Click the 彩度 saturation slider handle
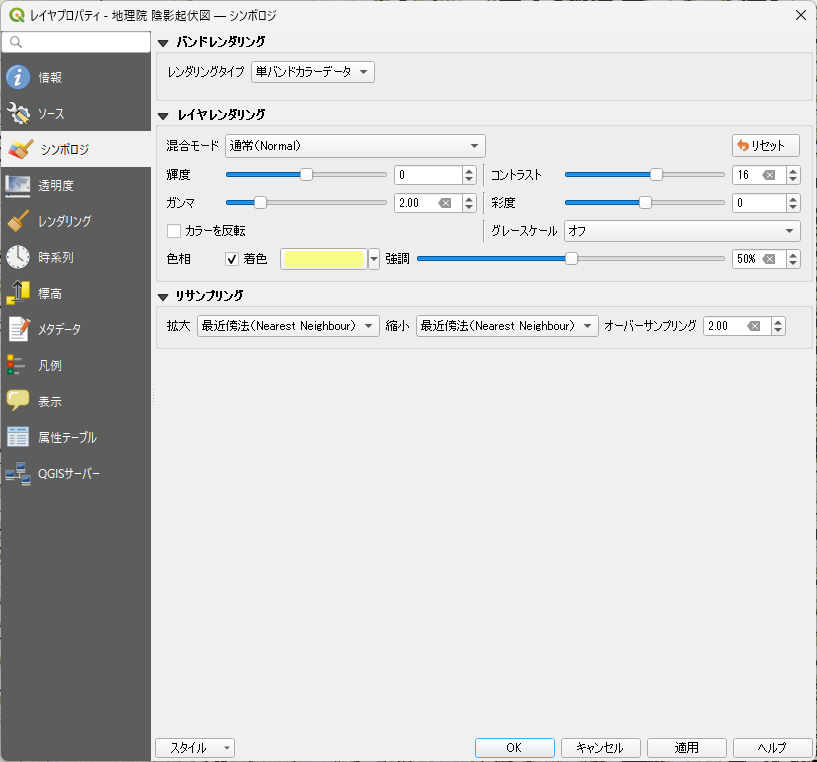The width and height of the screenshot is (817, 762). (646, 203)
